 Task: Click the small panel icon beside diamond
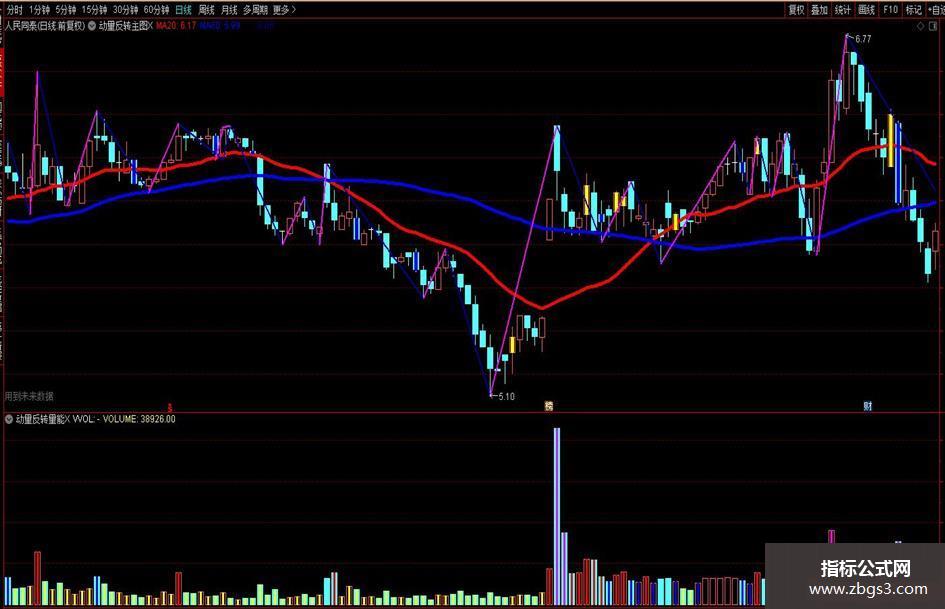click(x=935, y=27)
